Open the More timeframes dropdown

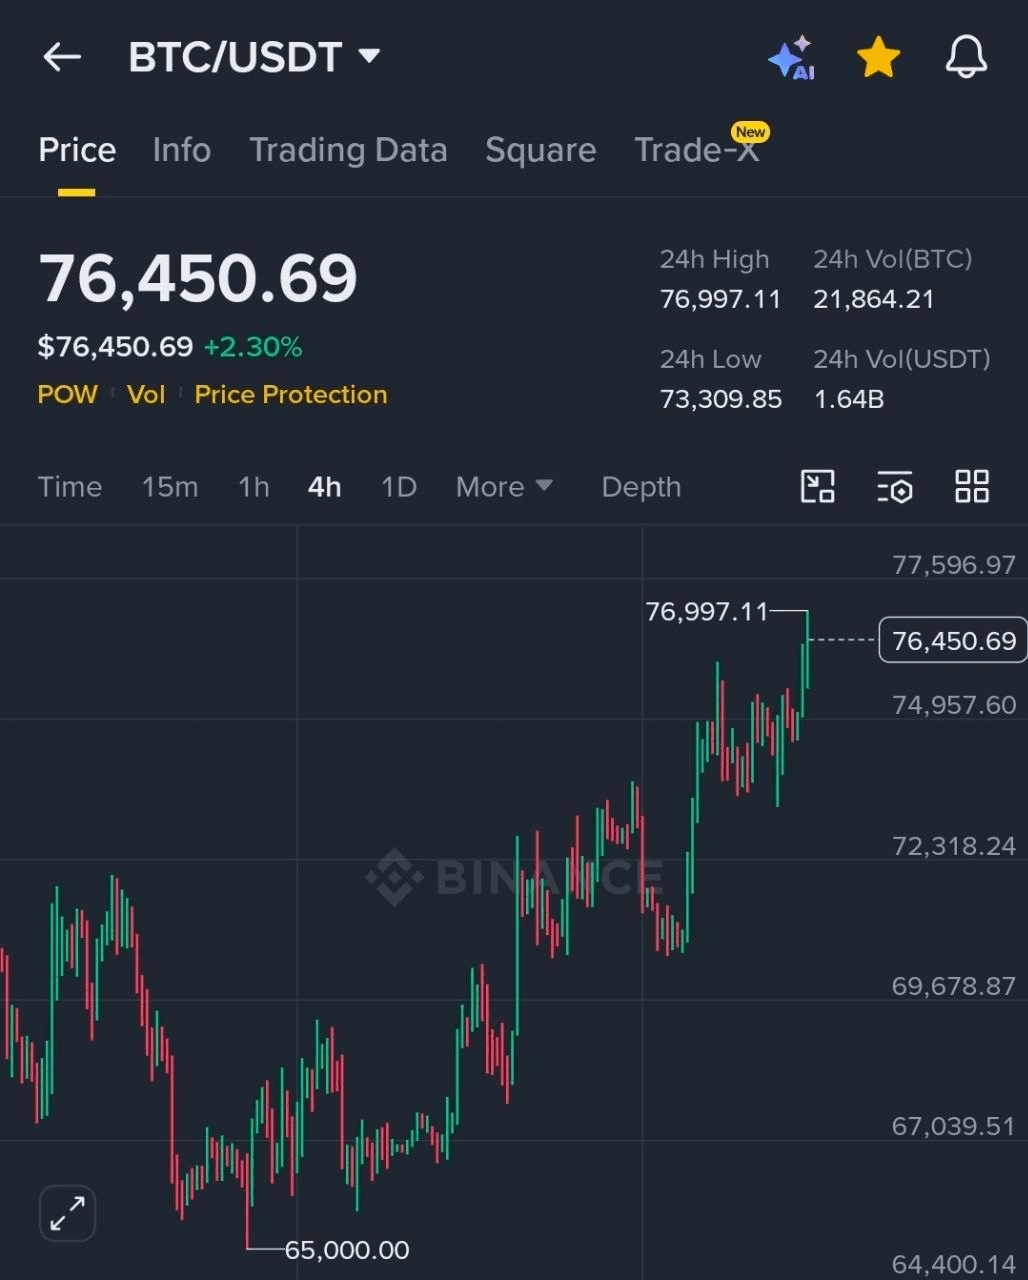click(504, 487)
